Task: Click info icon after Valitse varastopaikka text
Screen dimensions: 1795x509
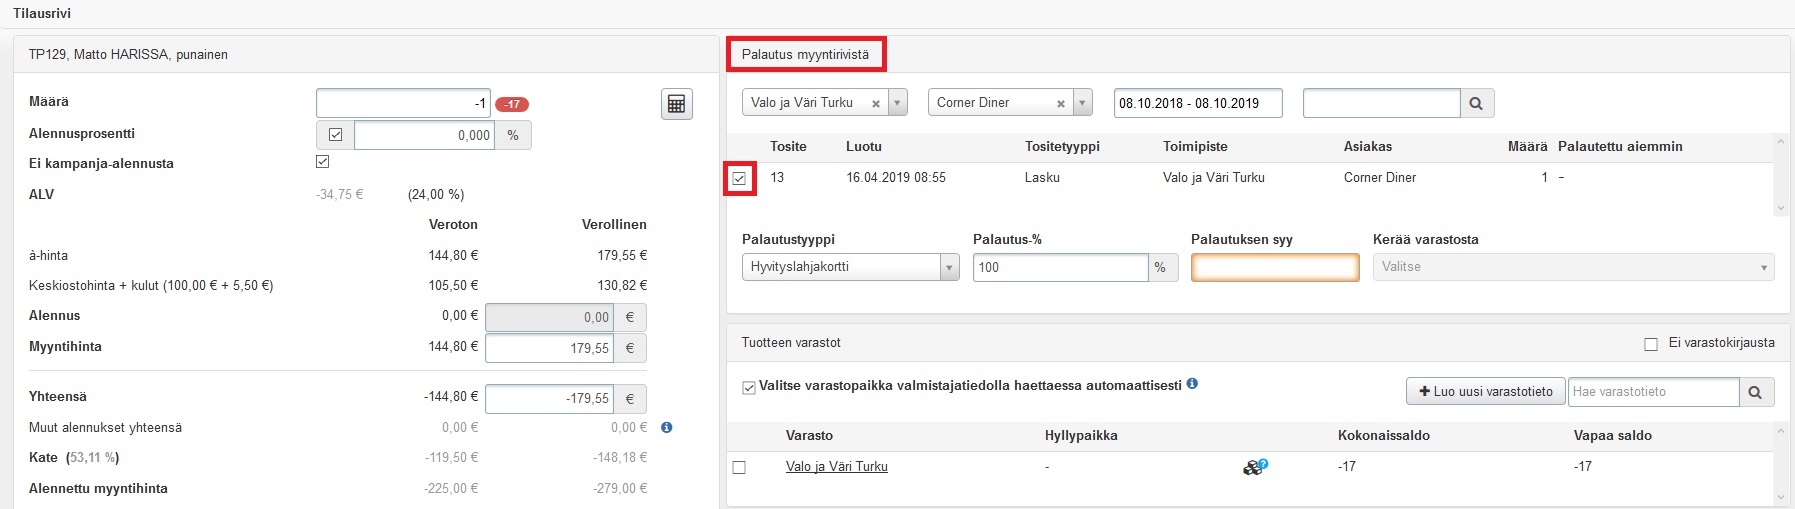Action: pyautogui.click(x=1192, y=384)
